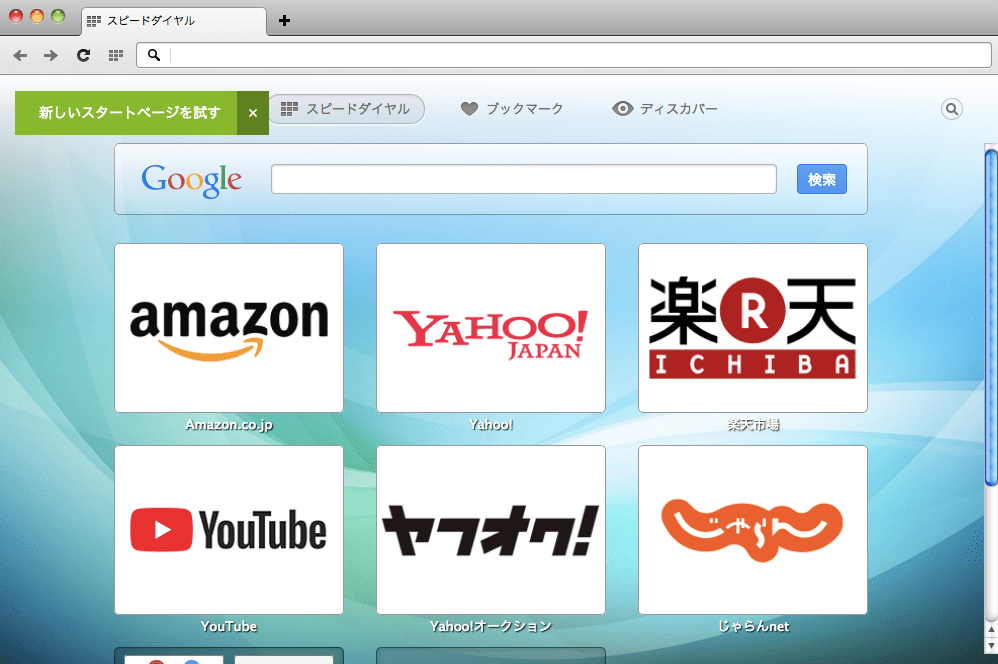Reload the page with refresh icon
The height and width of the screenshot is (664, 998).
tap(83, 55)
